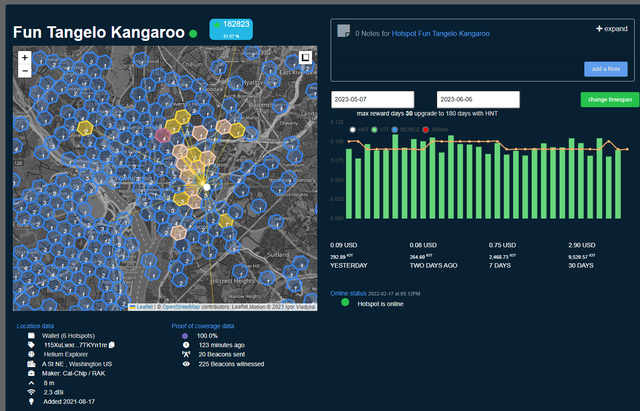
Task: Click the 0.75 USD seven-day value
Action: point(502,245)
